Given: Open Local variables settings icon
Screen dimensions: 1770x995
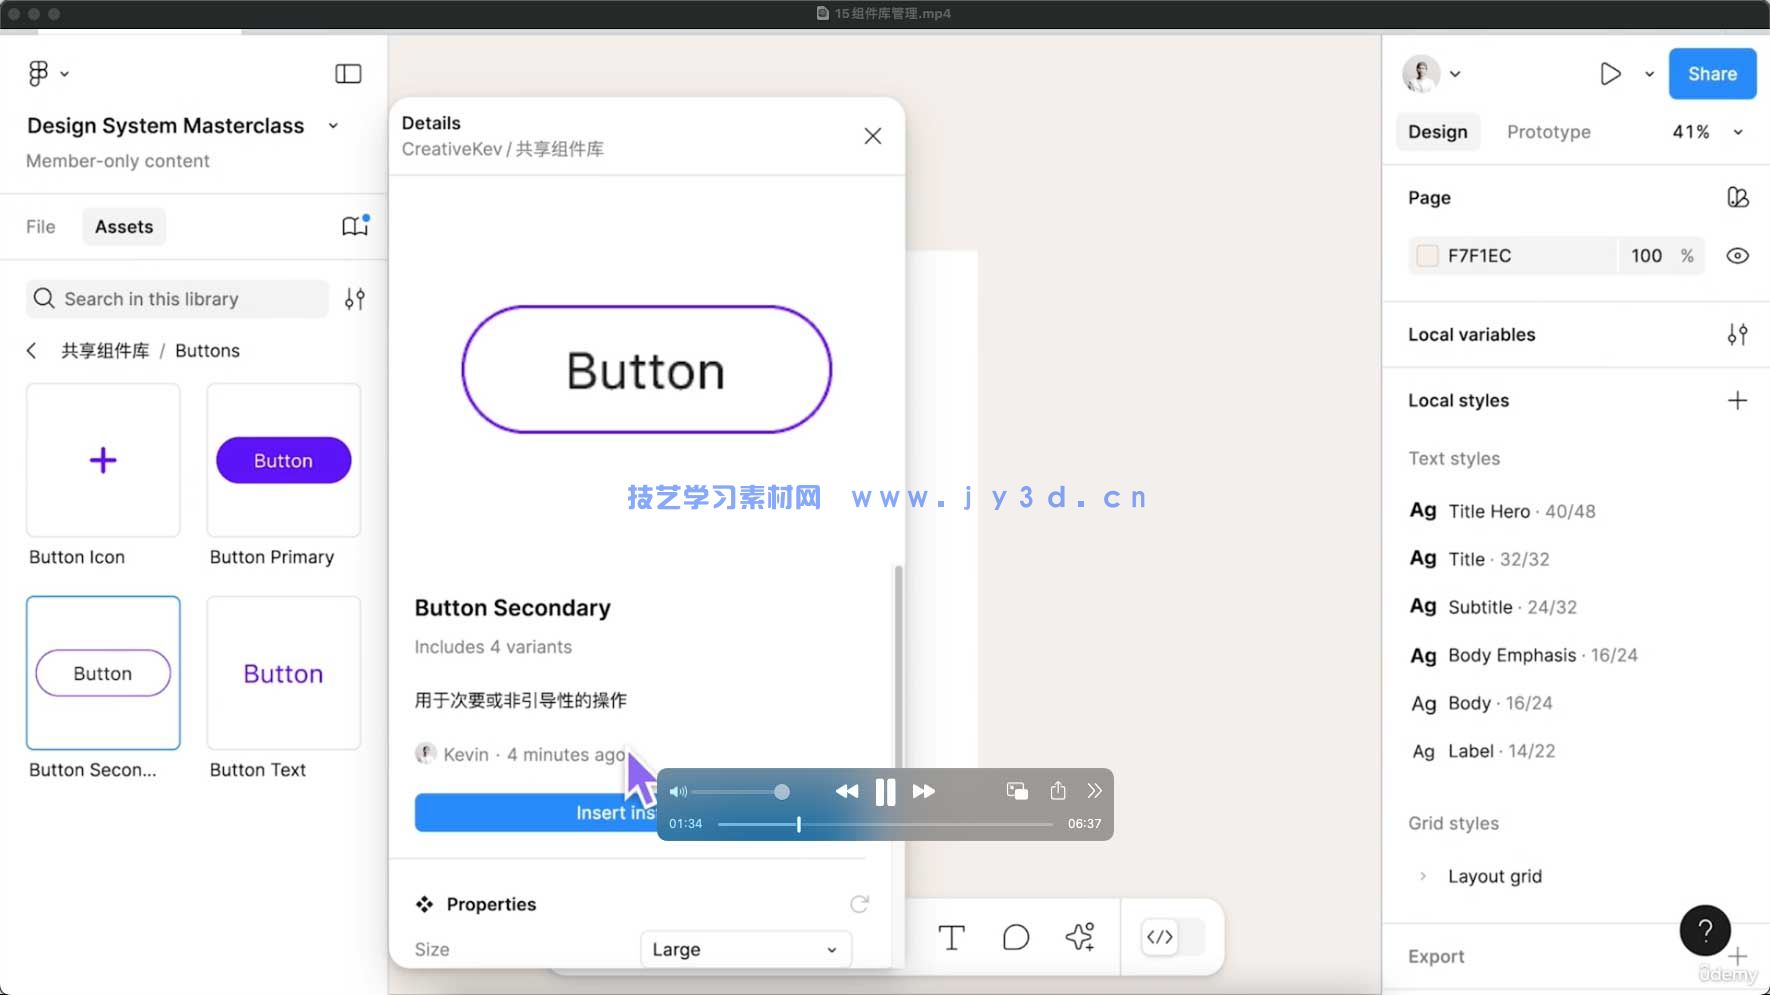Looking at the screenshot, I should coord(1738,334).
